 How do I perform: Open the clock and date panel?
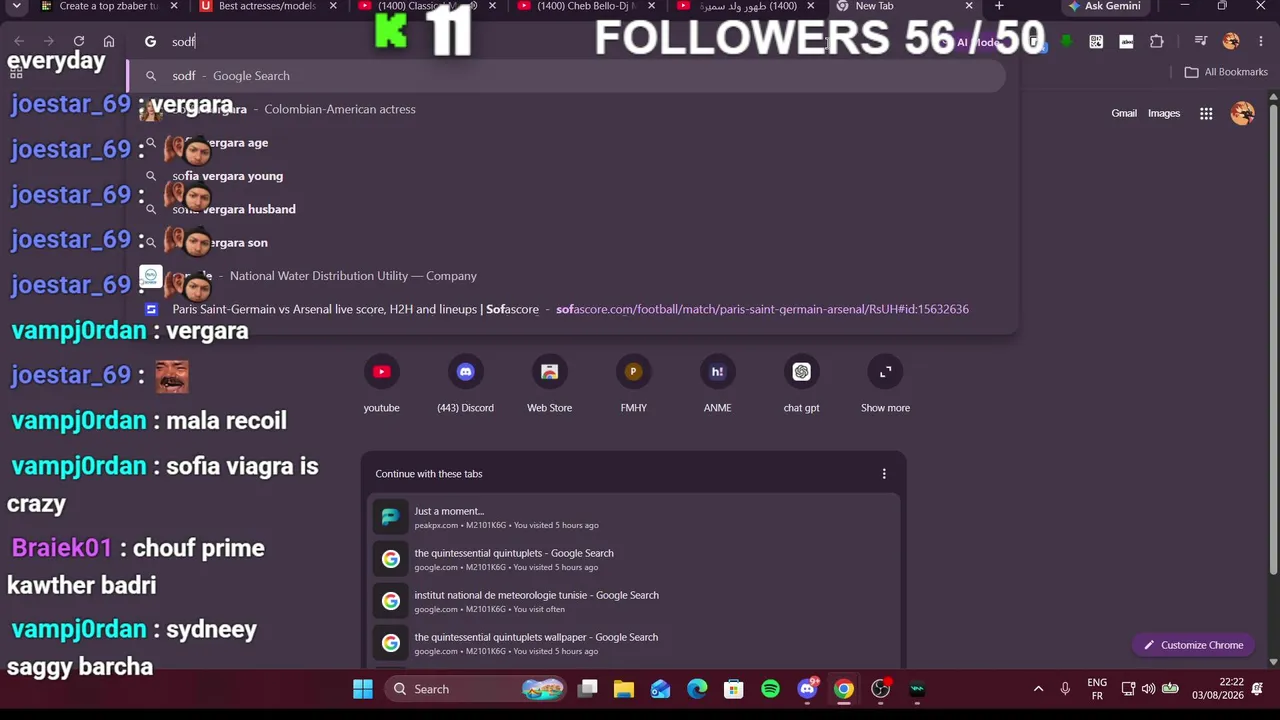pos(1218,689)
